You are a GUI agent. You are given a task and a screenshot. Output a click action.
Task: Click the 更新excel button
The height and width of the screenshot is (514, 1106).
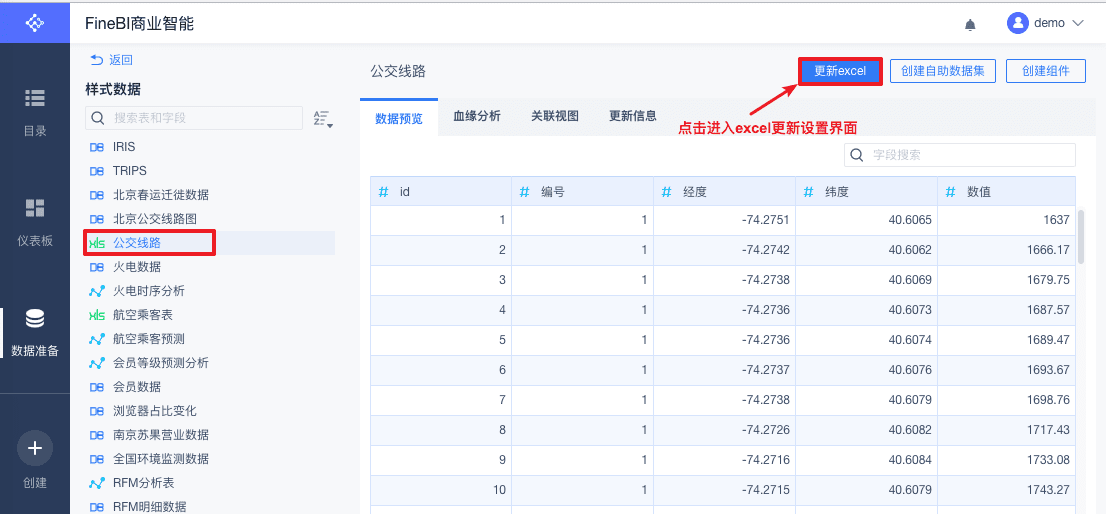pos(840,71)
